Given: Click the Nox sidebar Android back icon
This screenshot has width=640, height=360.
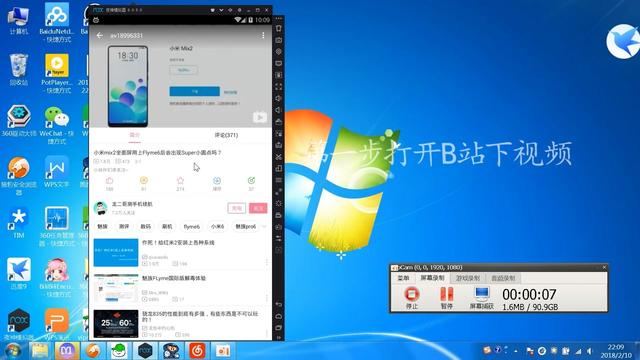Looking at the screenshot, I should (279, 304).
